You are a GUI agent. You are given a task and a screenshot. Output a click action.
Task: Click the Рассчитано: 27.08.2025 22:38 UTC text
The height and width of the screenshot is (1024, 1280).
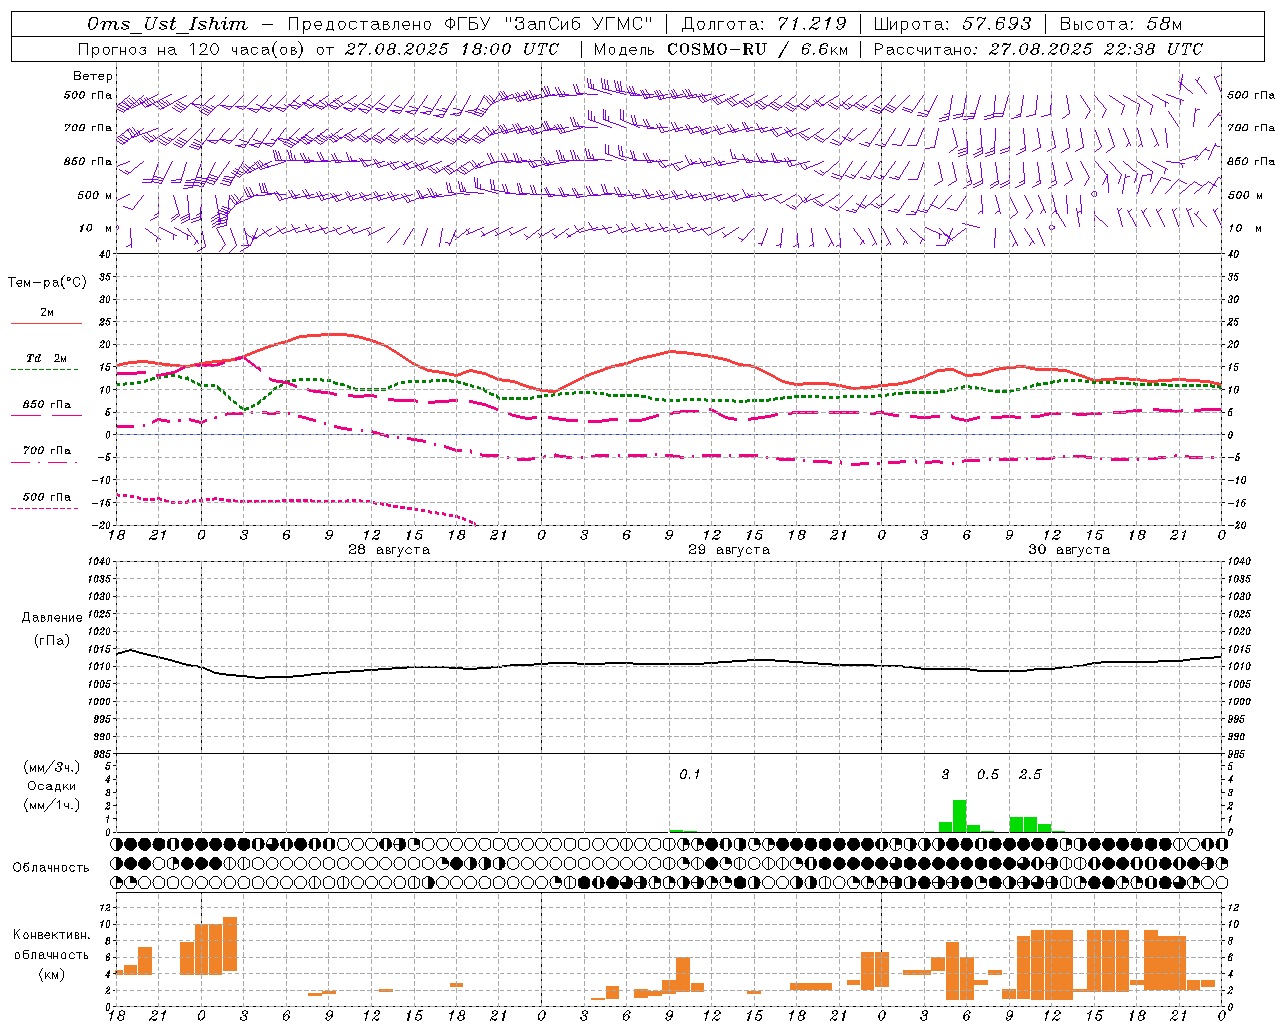point(1038,49)
